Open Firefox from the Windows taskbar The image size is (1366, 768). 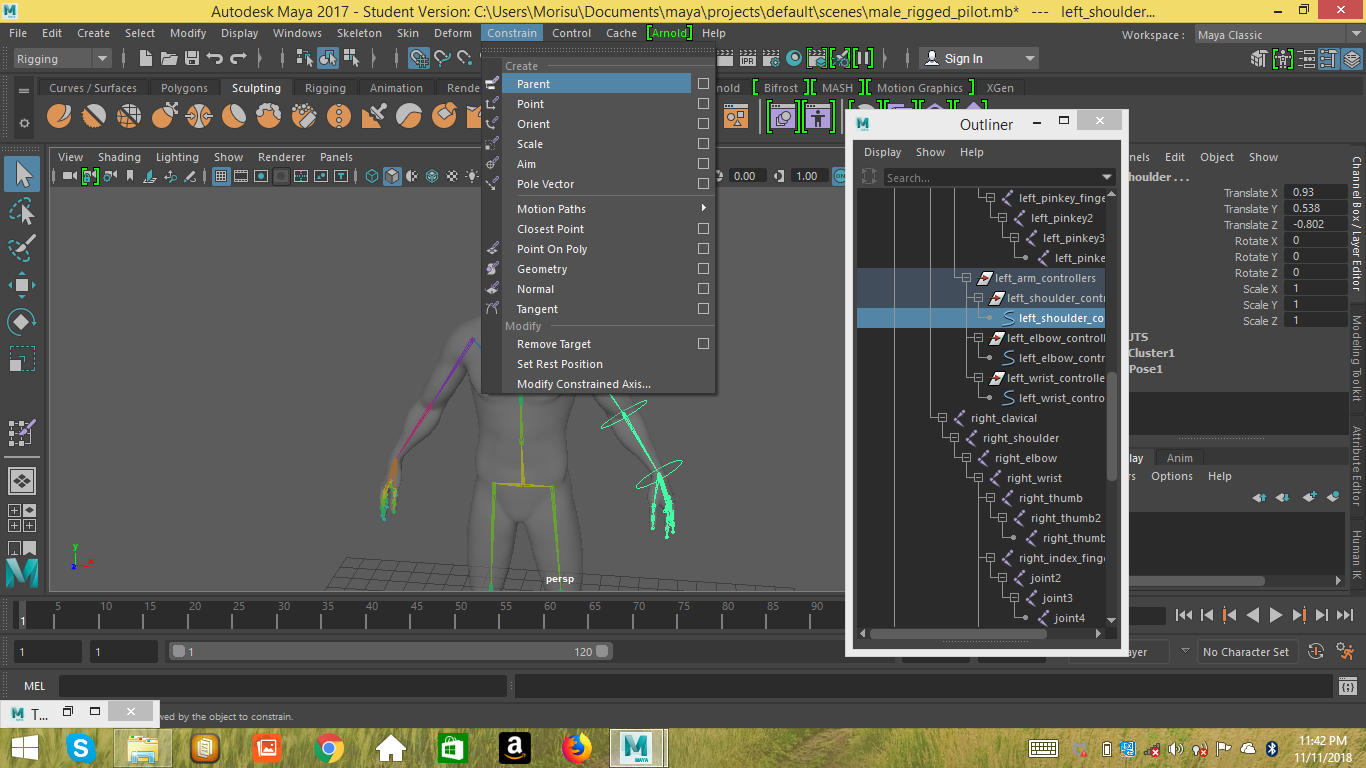pos(576,747)
